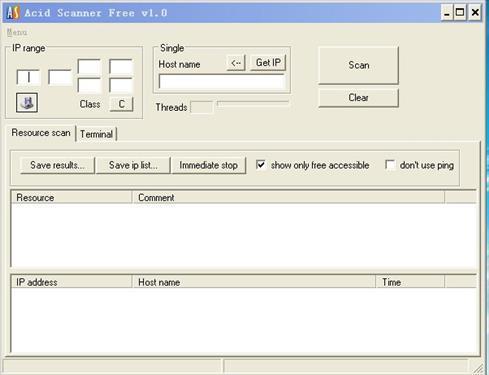Focus the first IP range octet field
Screen dimensions: 489x375
28,77
